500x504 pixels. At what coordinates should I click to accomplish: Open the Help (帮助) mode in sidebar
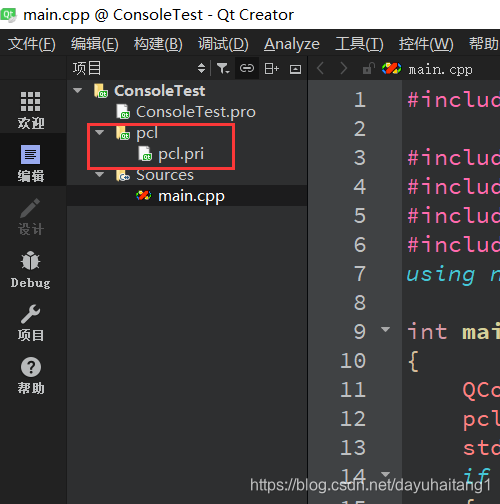pos(31,376)
